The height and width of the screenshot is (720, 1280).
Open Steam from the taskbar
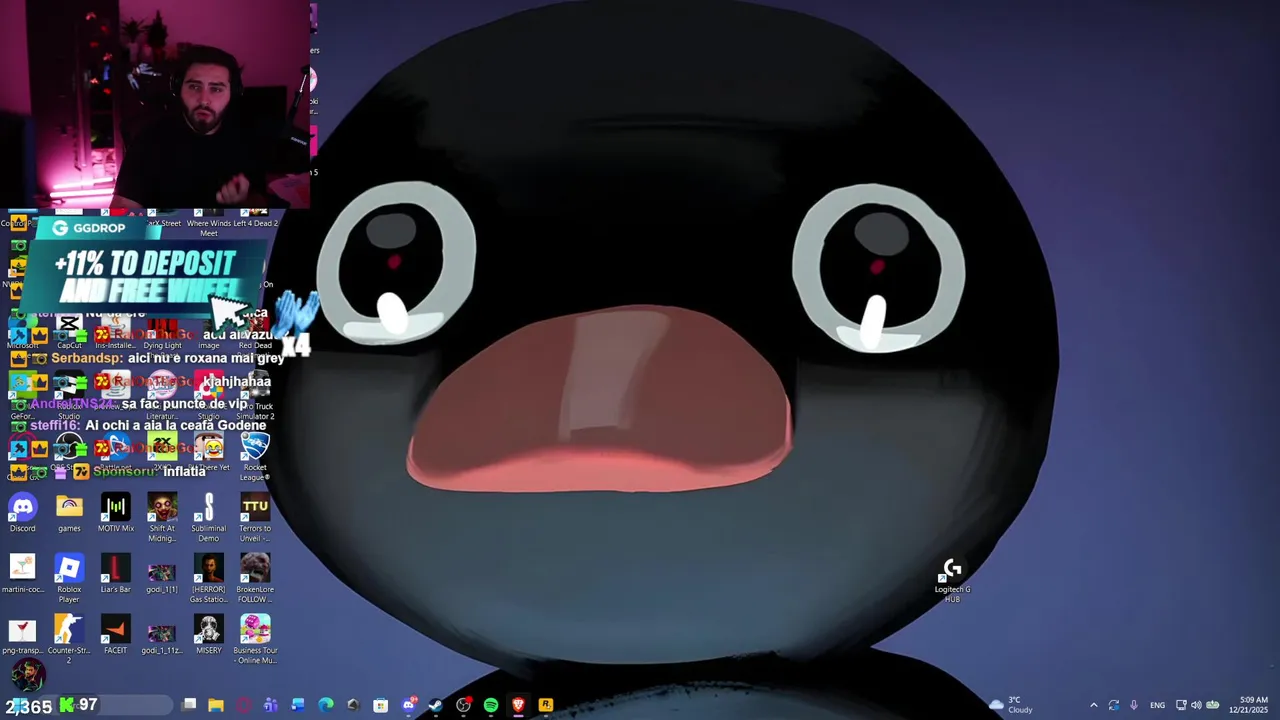435,705
